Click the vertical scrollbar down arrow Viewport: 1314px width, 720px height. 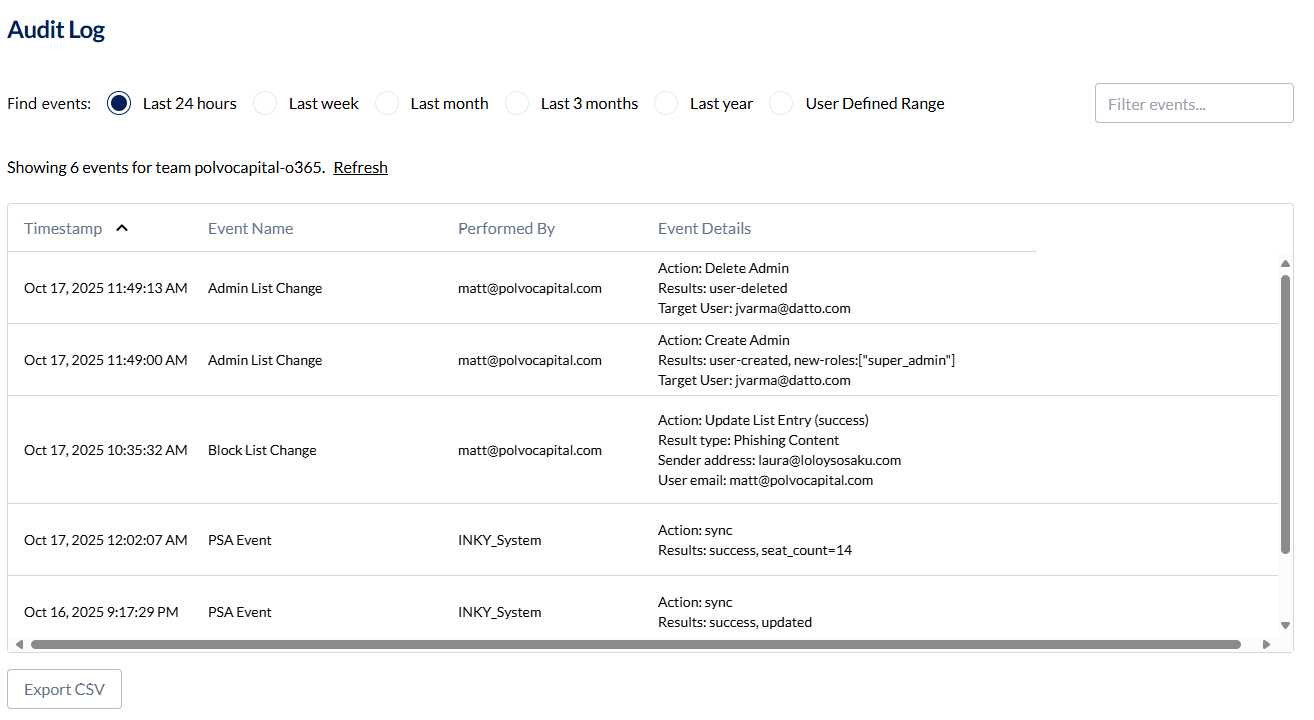[1285, 625]
